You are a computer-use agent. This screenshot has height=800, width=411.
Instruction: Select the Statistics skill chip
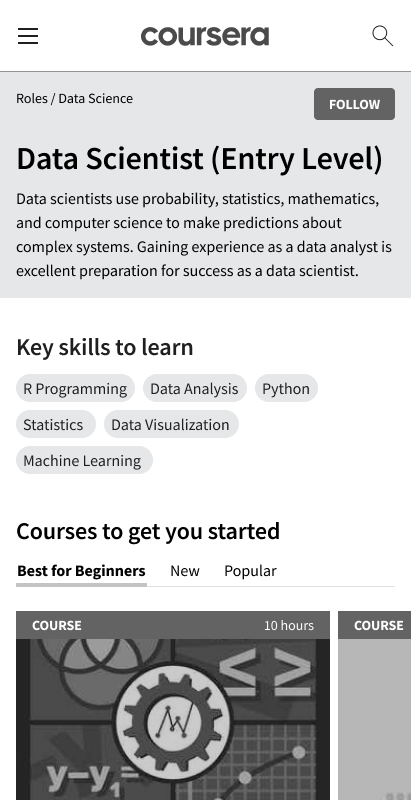click(56, 424)
